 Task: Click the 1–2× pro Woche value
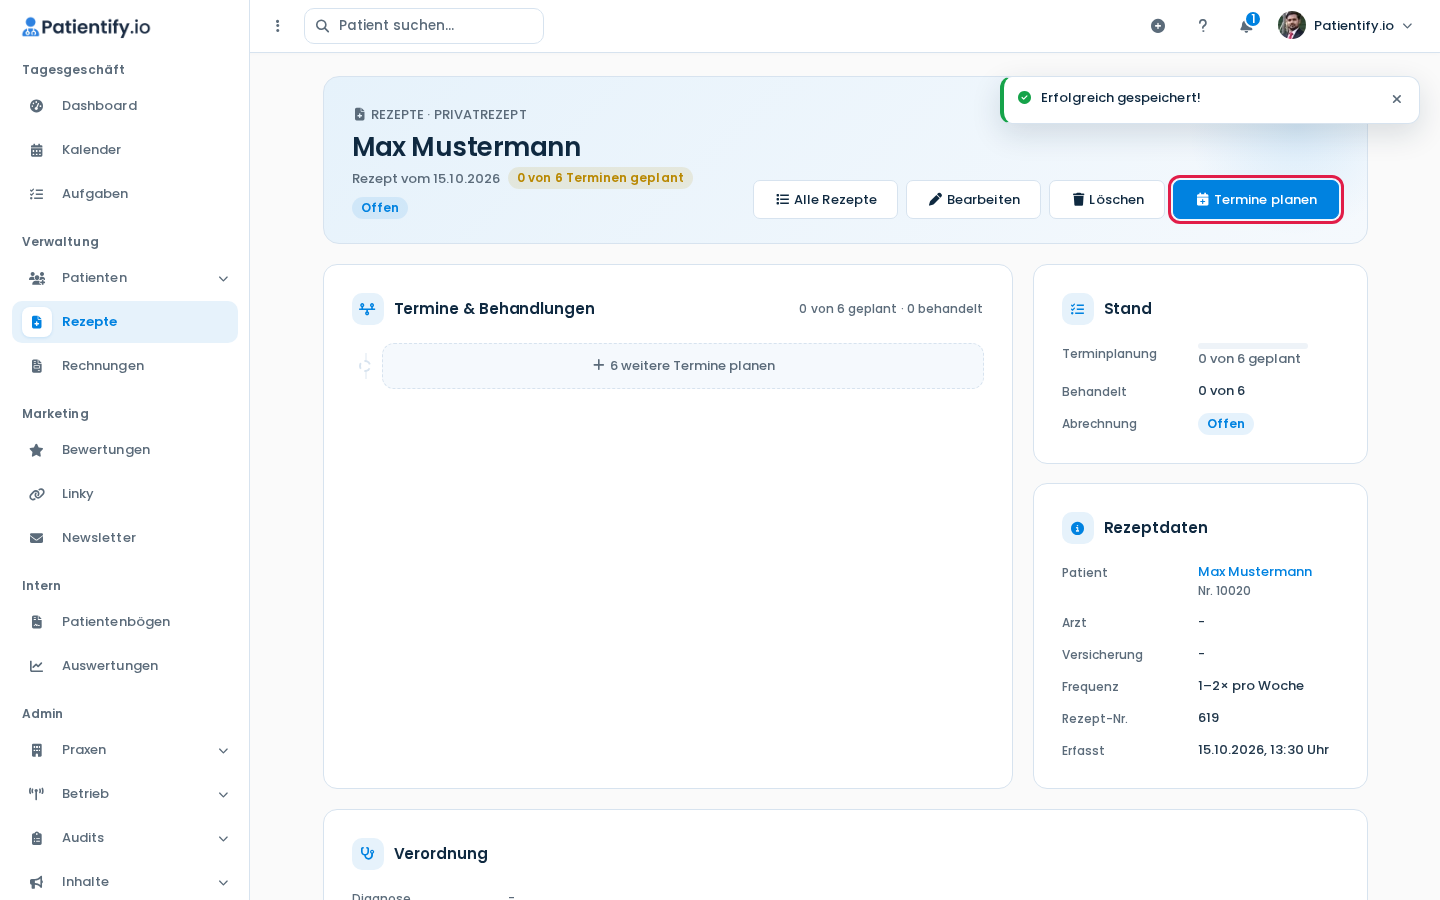(1251, 686)
